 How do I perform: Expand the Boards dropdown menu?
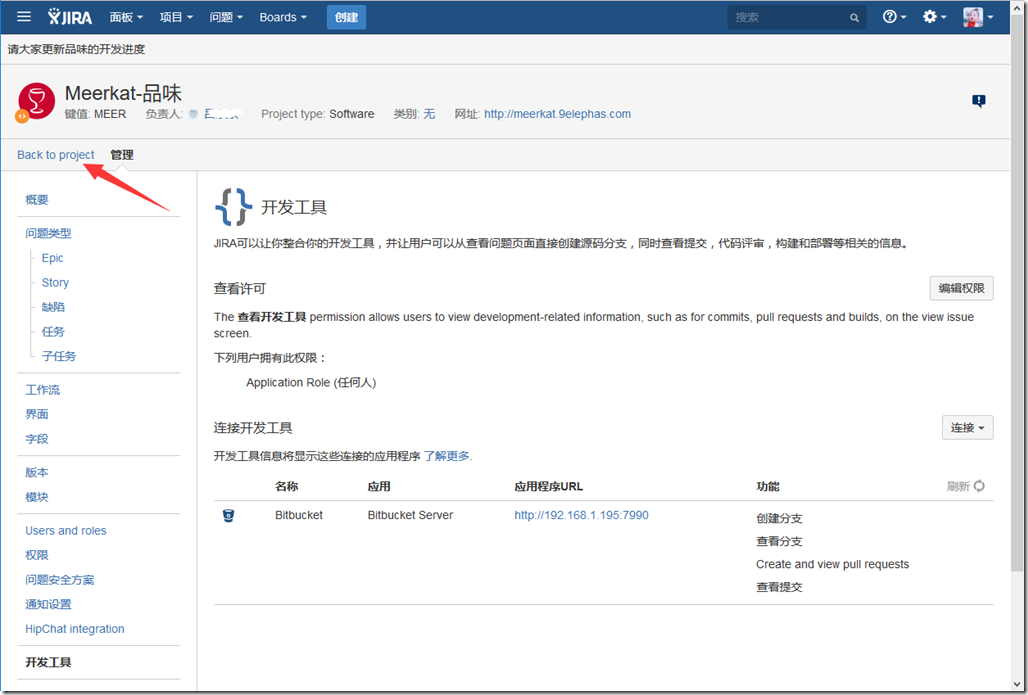coord(283,17)
